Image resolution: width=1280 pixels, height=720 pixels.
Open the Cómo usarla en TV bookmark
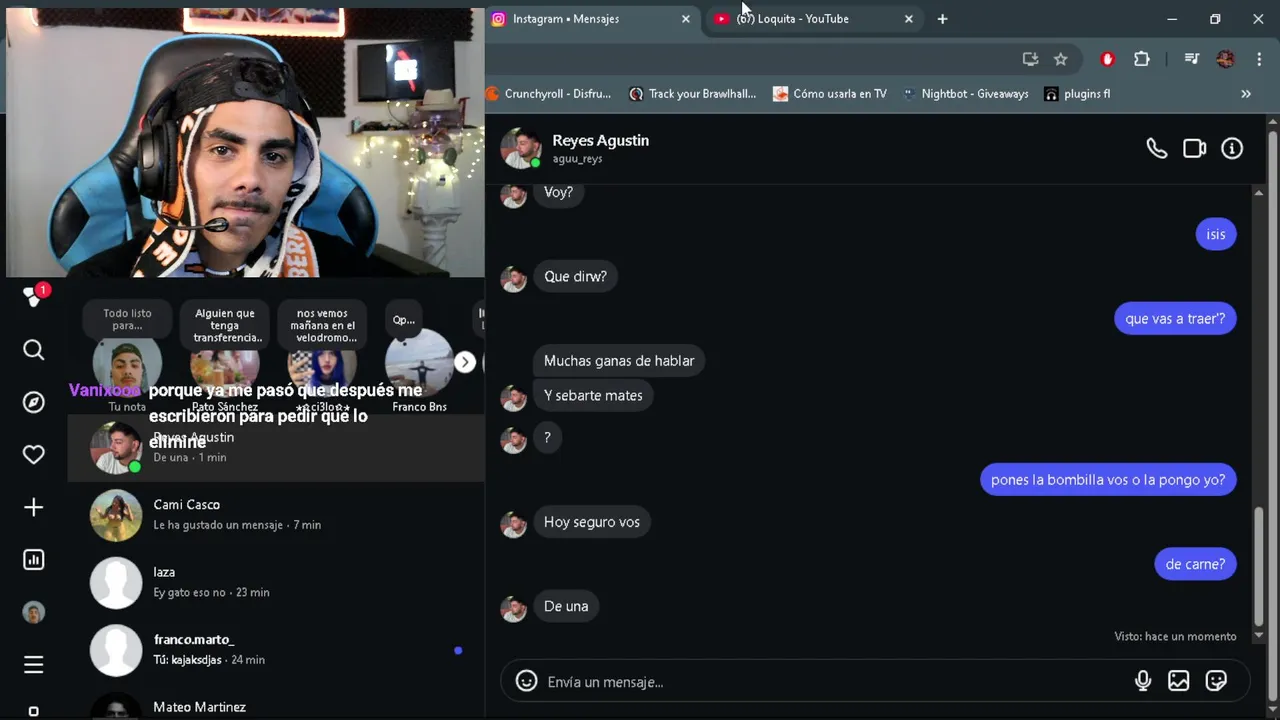pos(829,94)
